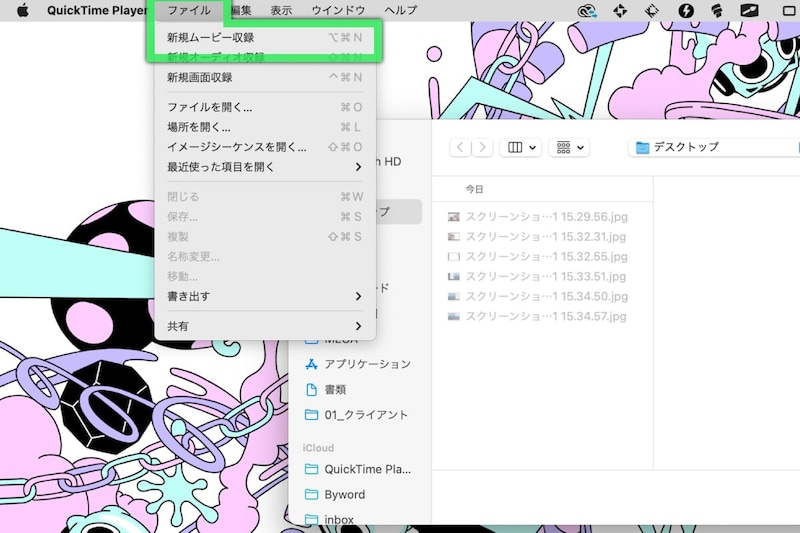800x533 pixels.
Task: Select file スクリーンショ…1 15.34.57.jpg
Action: tap(538, 316)
